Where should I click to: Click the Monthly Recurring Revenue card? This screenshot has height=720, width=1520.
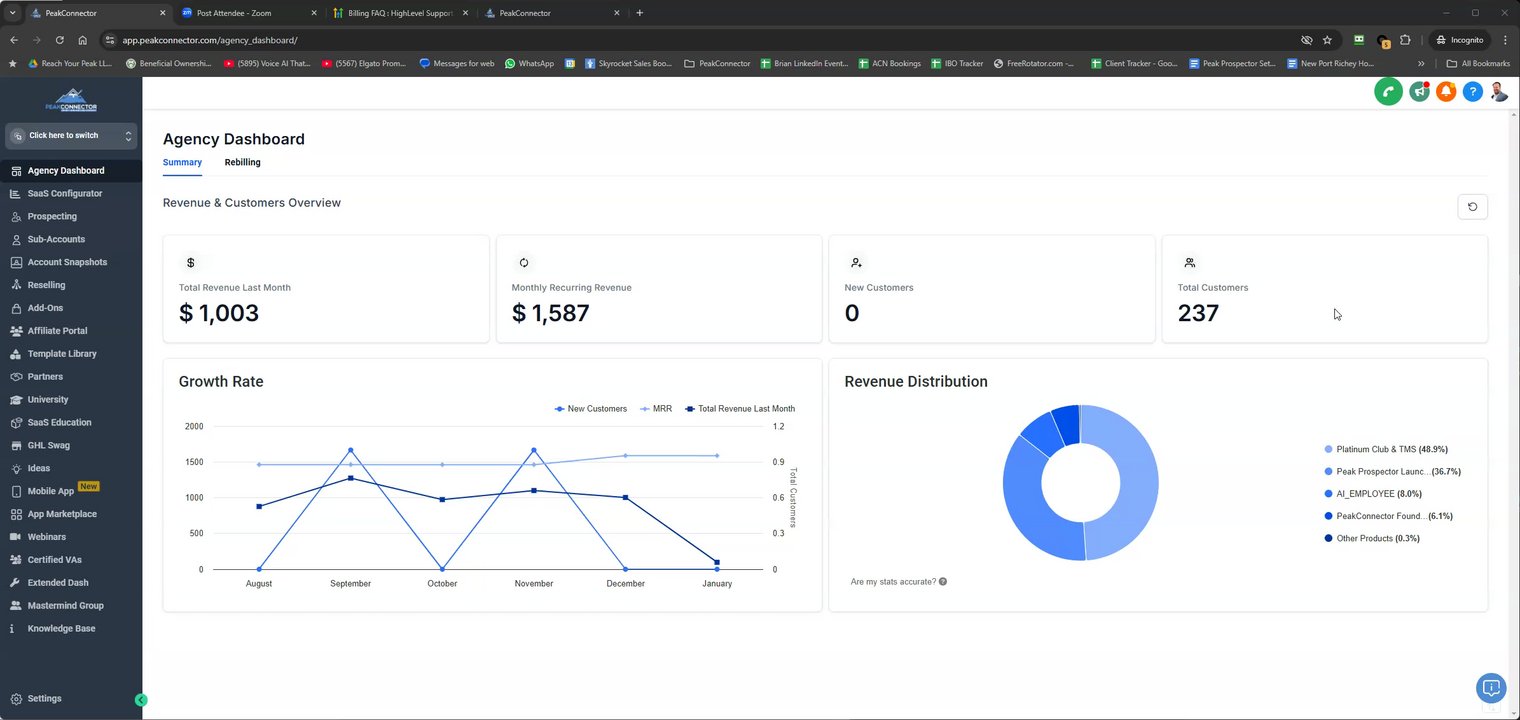tap(659, 289)
